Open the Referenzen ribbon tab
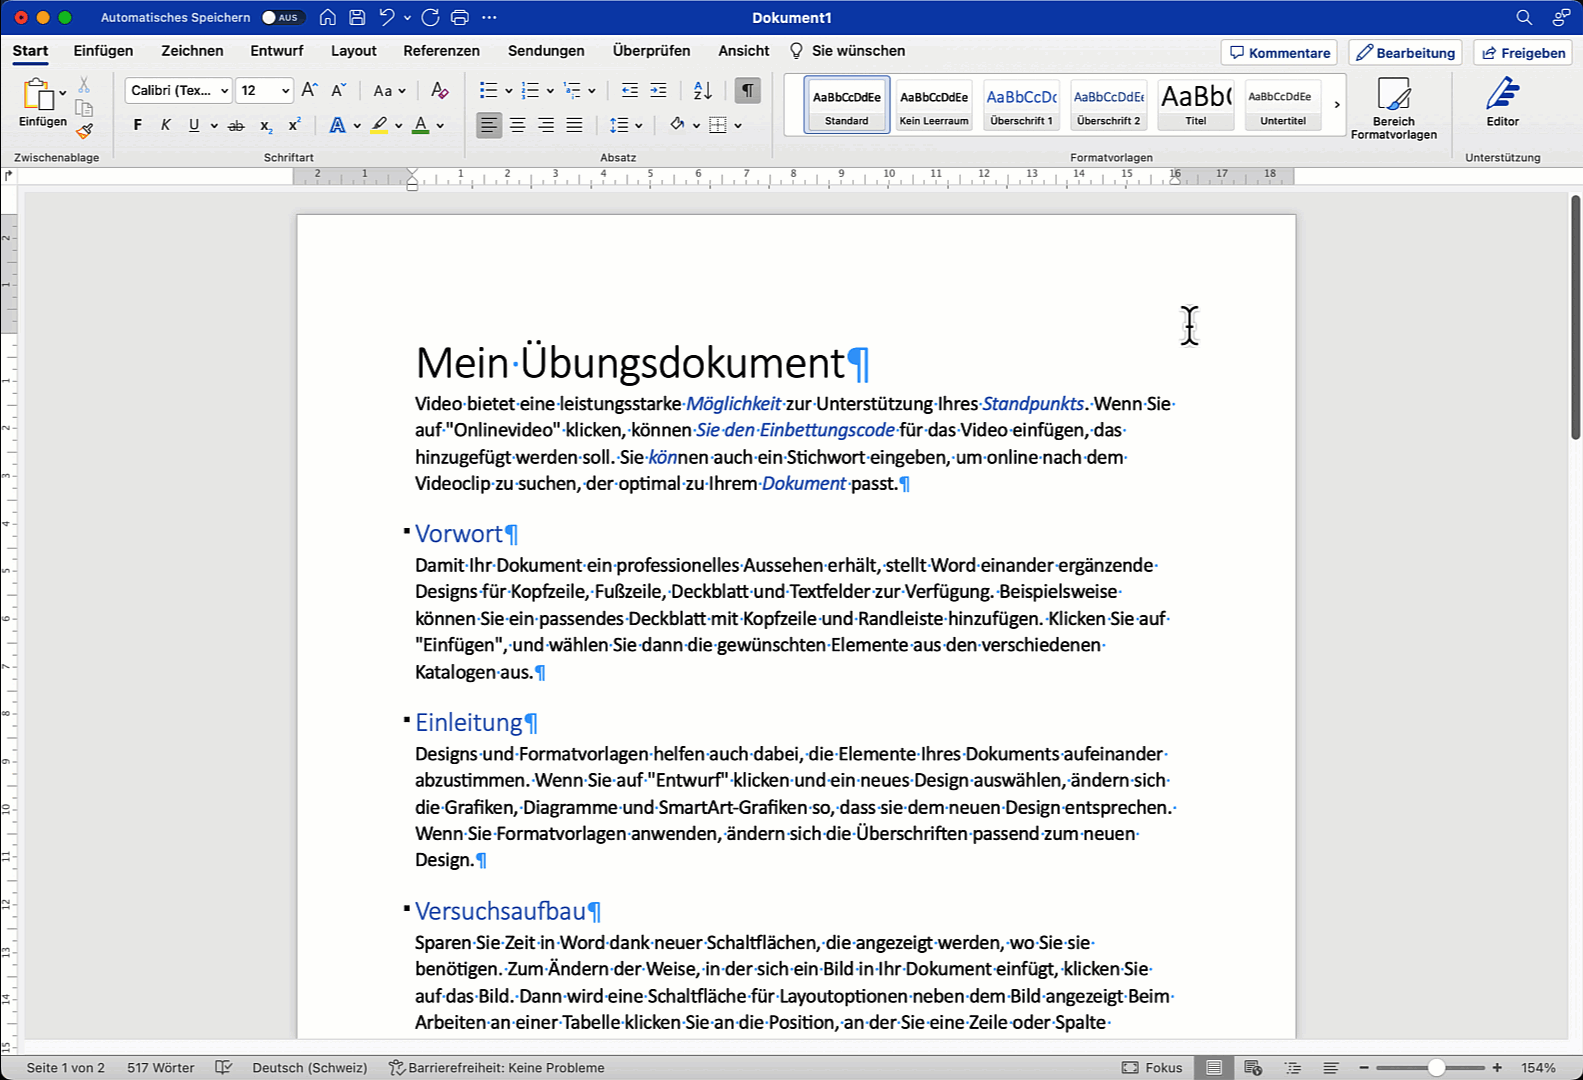This screenshot has width=1583, height=1080. [441, 51]
